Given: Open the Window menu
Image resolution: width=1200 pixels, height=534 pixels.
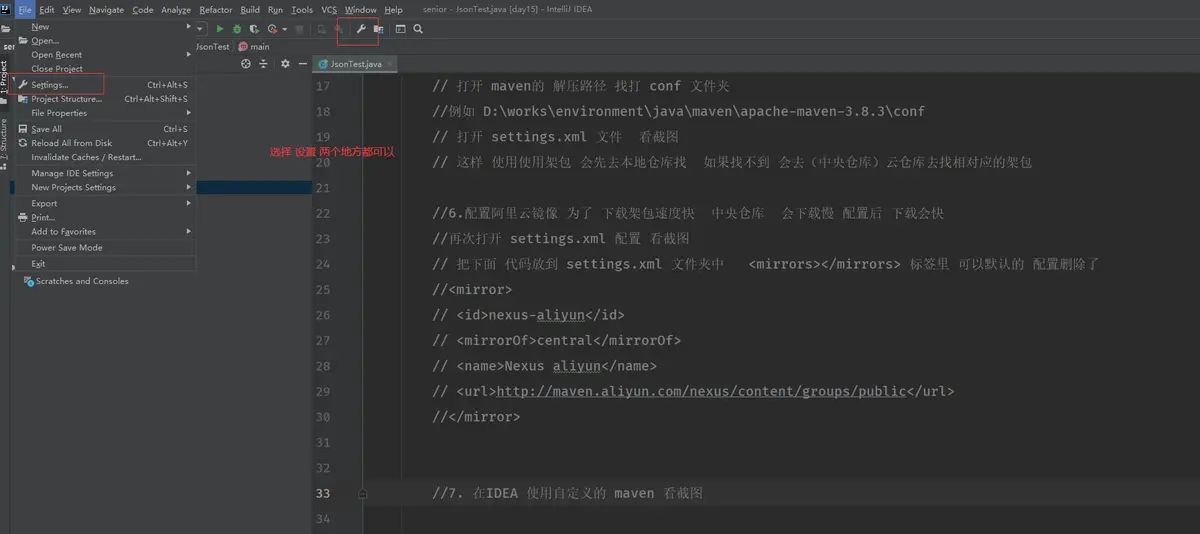Looking at the screenshot, I should click(x=361, y=10).
